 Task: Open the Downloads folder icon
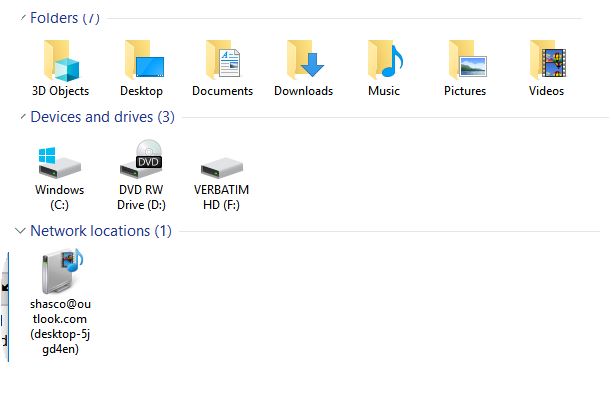pos(305,60)
